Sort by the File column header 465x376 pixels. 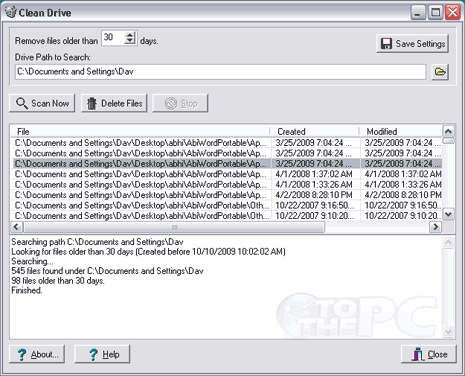click(140, 131)
